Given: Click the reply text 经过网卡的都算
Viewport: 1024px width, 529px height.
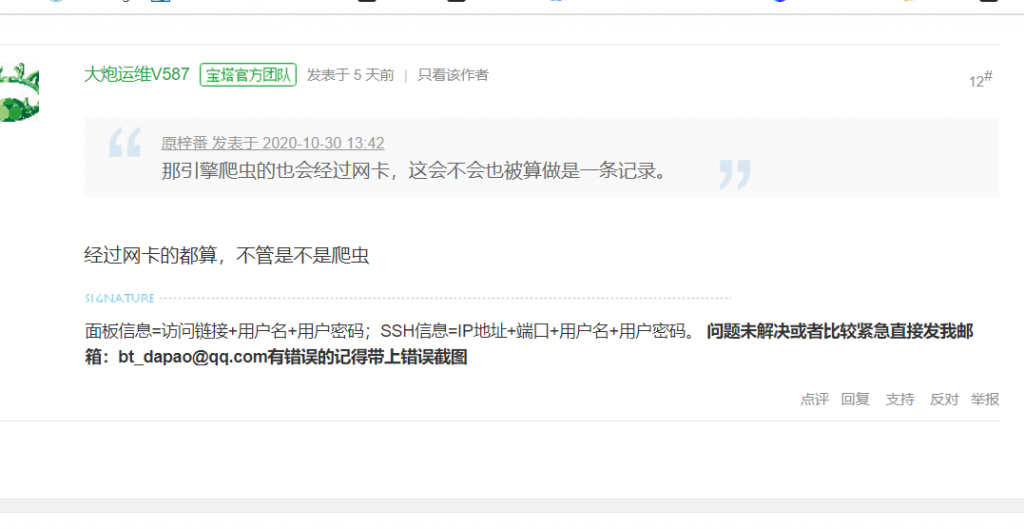Looking at the screenshot, I should pos(227,255).
